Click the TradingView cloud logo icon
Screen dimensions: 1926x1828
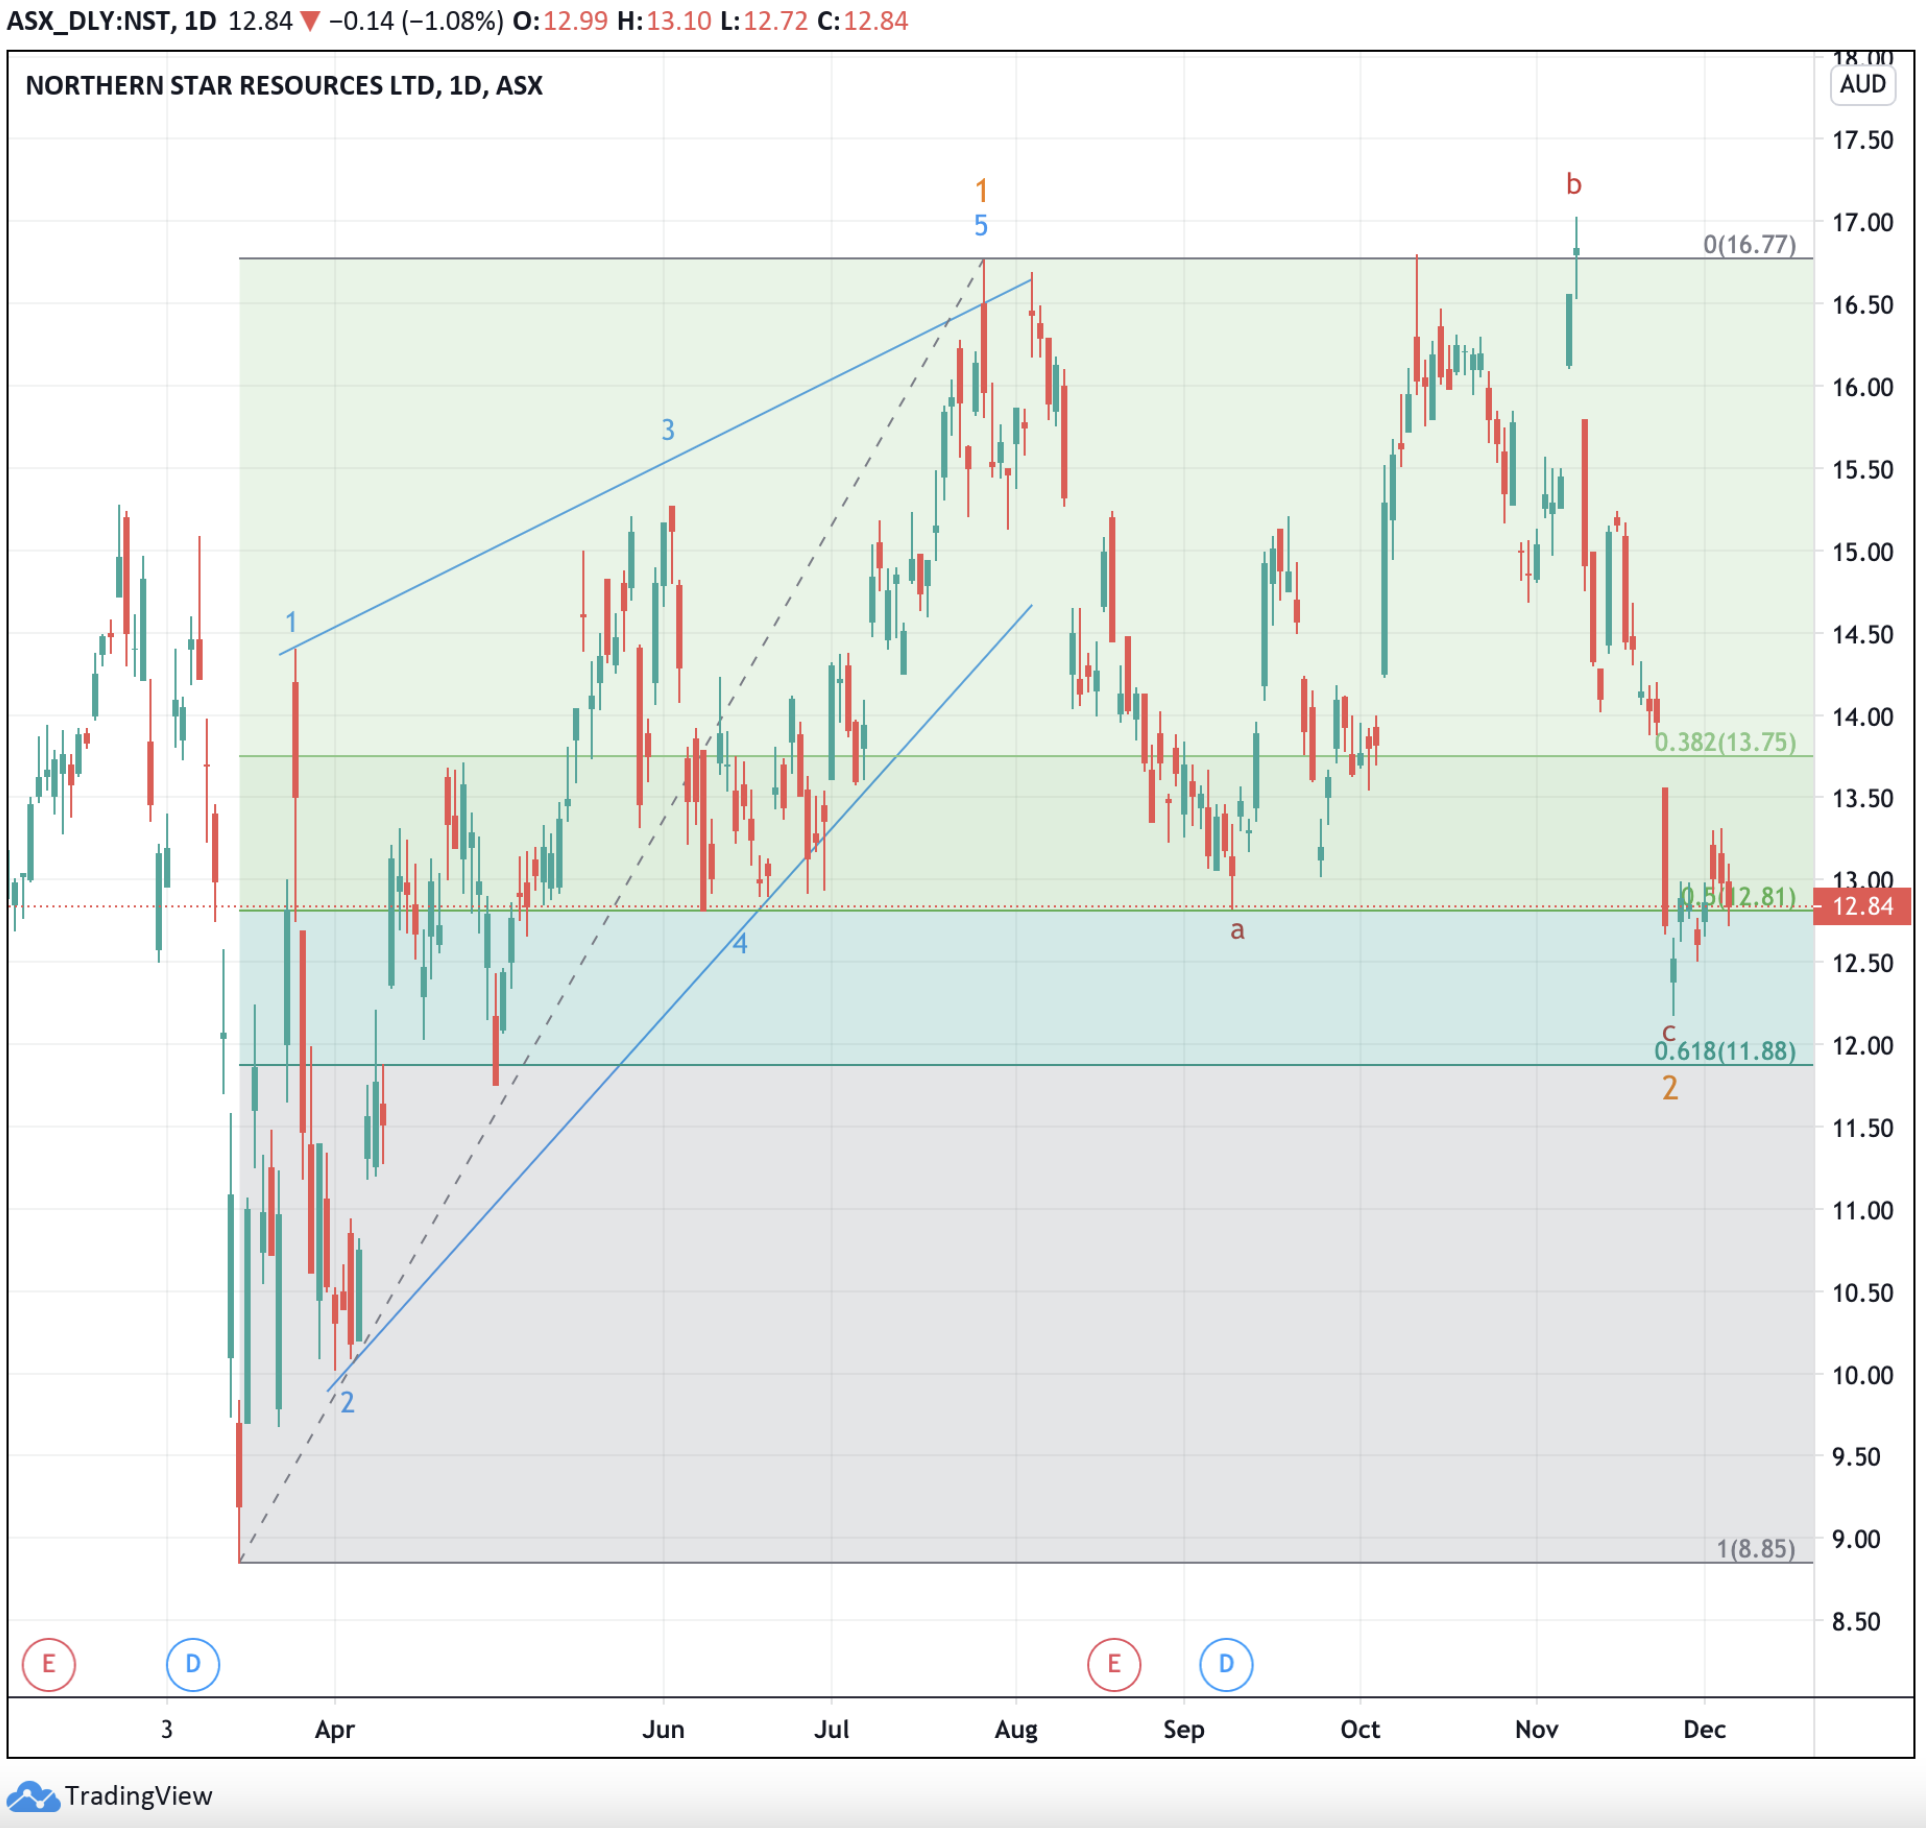32,1797
